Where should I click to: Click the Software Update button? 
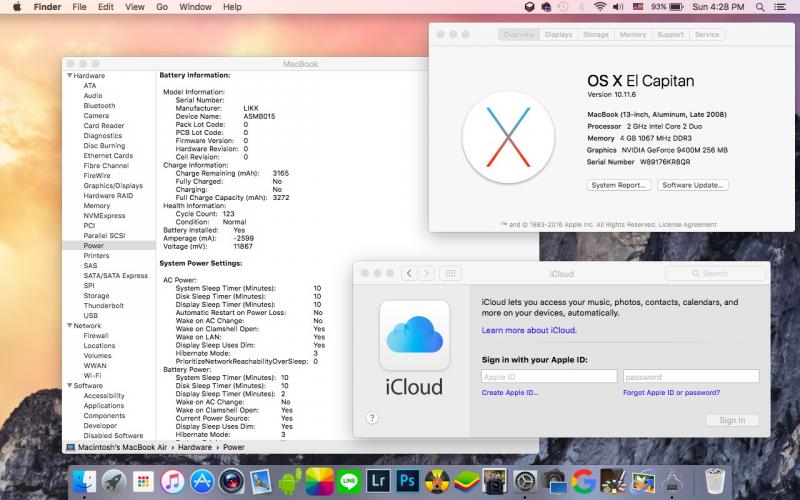[692, 185]
